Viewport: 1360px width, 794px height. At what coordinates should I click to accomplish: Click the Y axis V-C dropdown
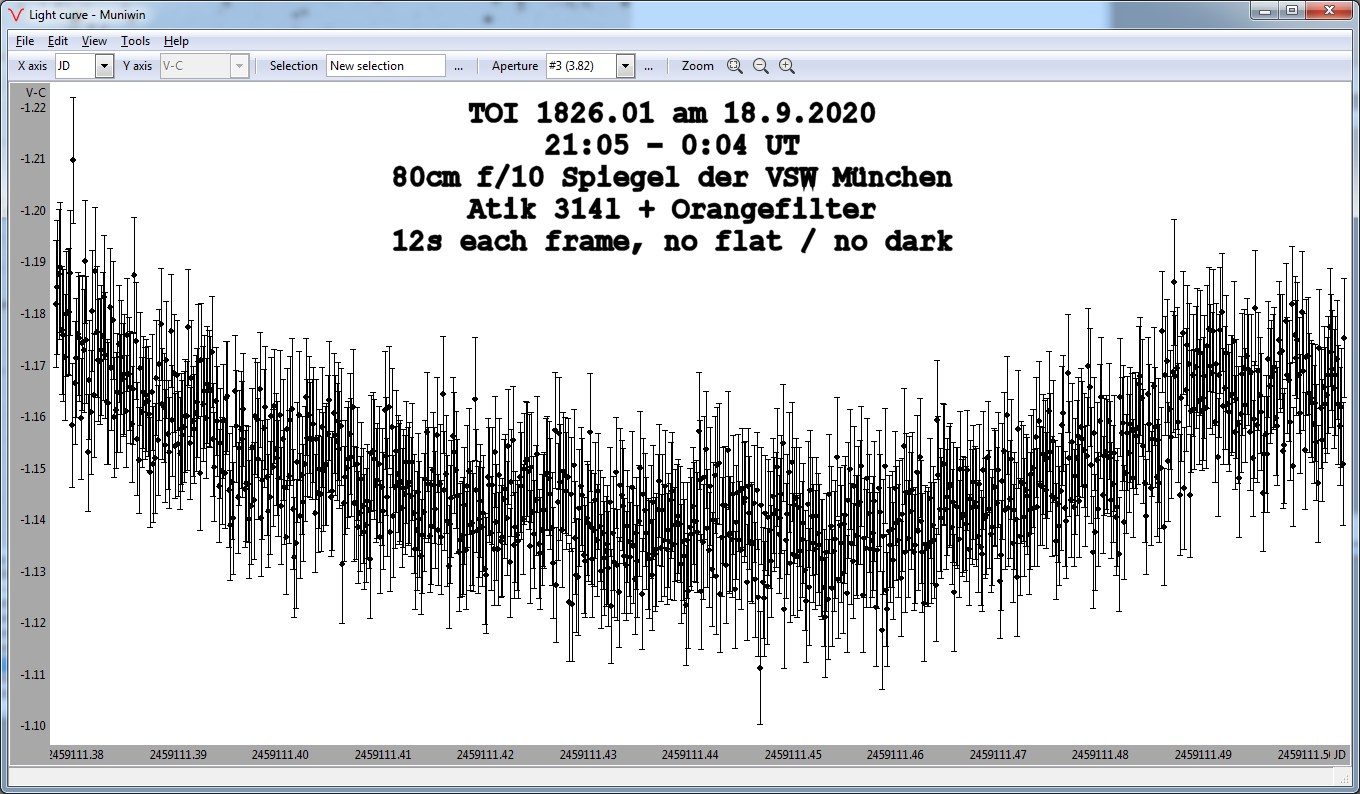(238, 66)
